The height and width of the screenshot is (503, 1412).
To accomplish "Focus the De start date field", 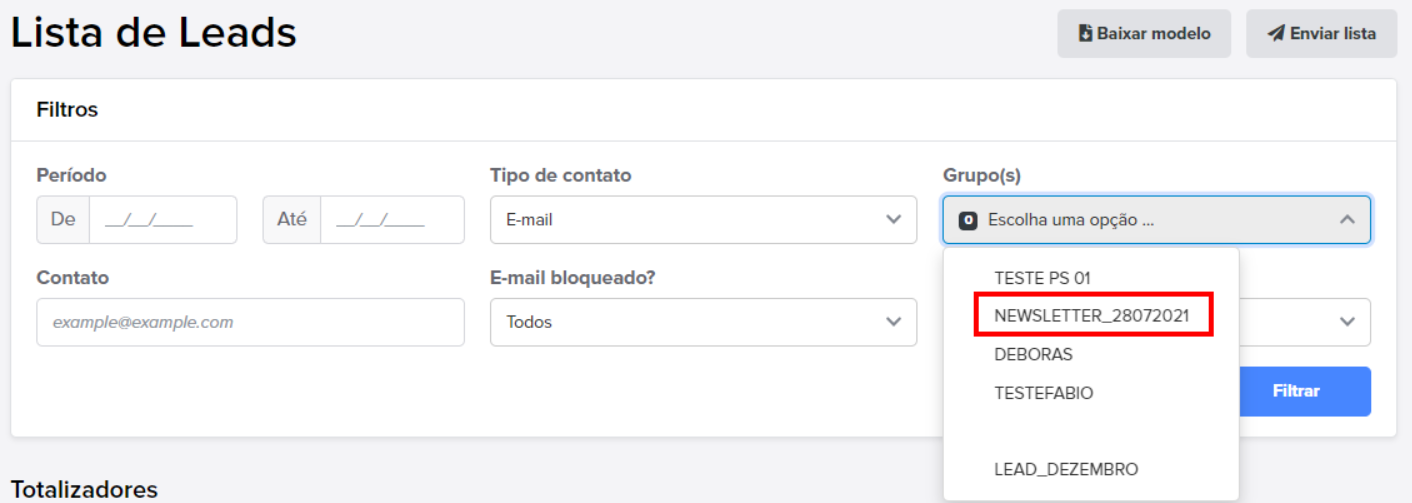I will point(163,220).
